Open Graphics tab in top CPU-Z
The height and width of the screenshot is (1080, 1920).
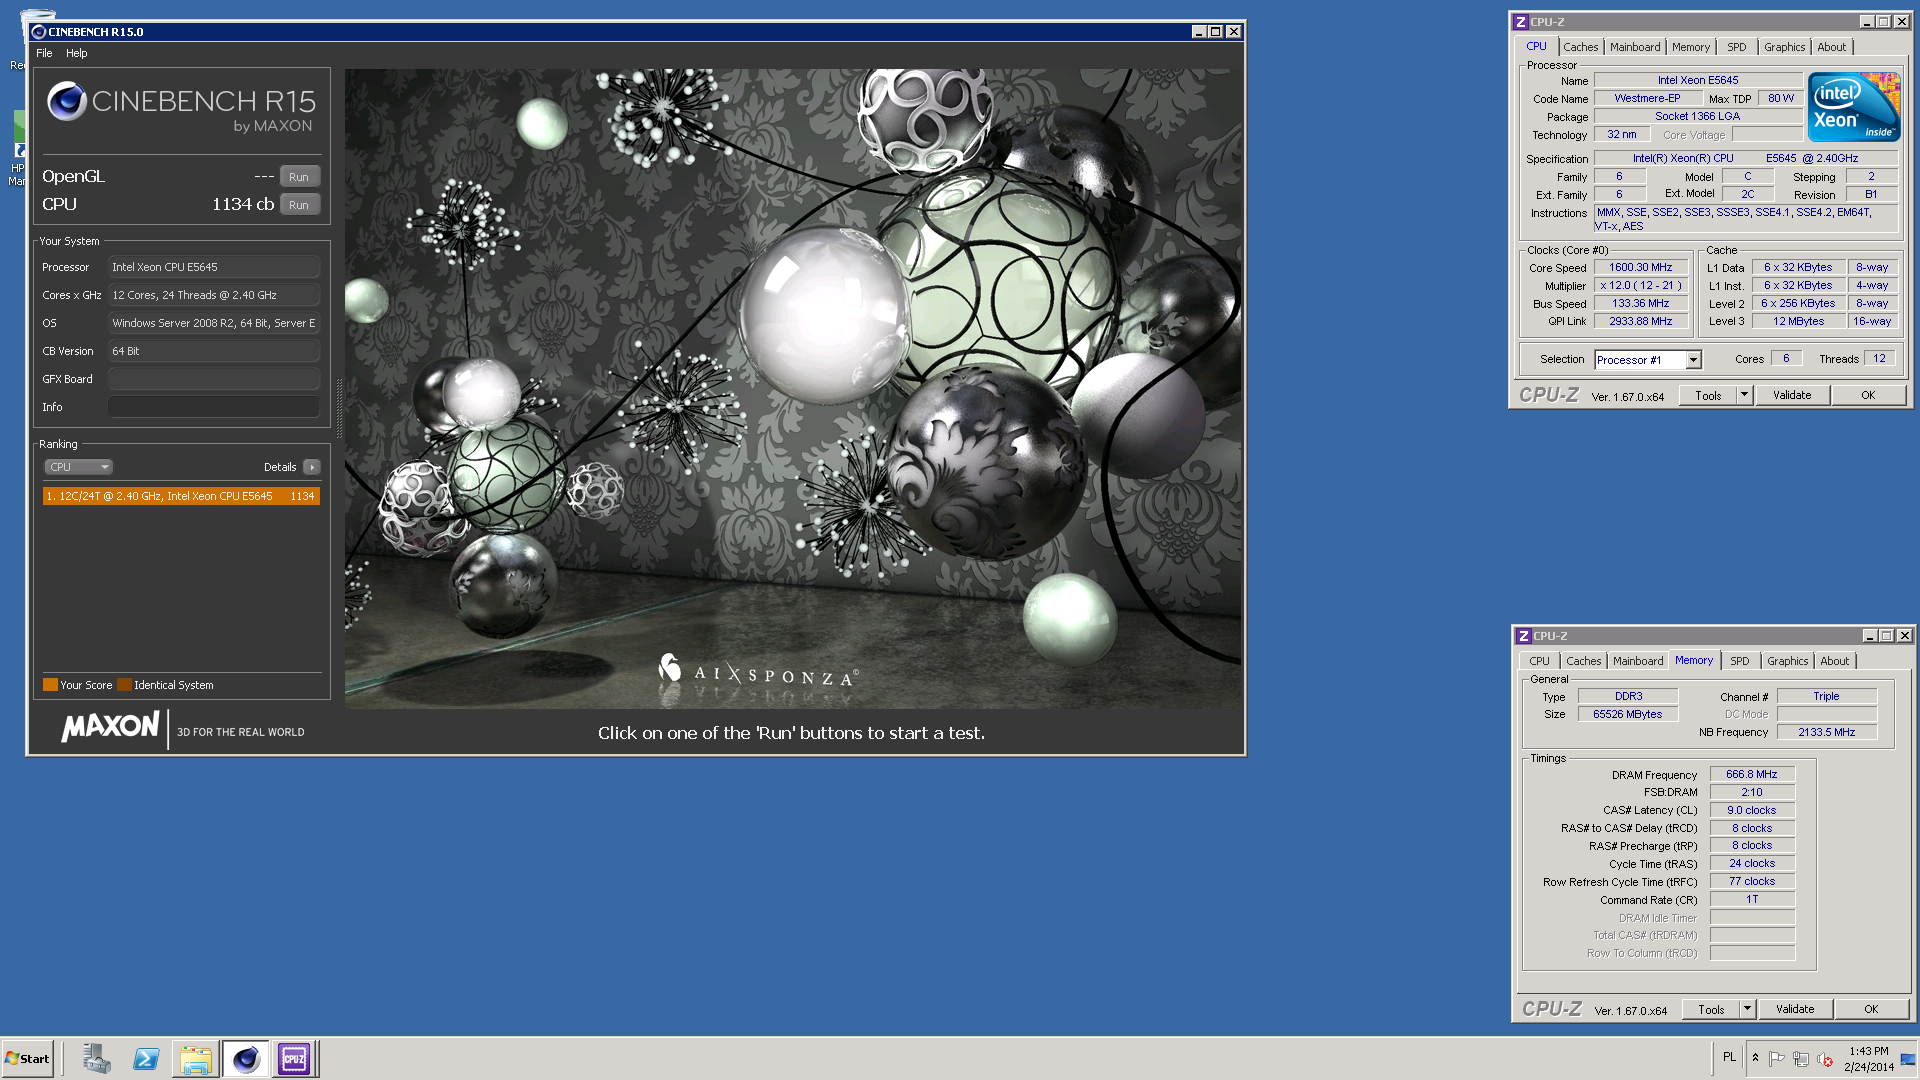point(1785,47)
